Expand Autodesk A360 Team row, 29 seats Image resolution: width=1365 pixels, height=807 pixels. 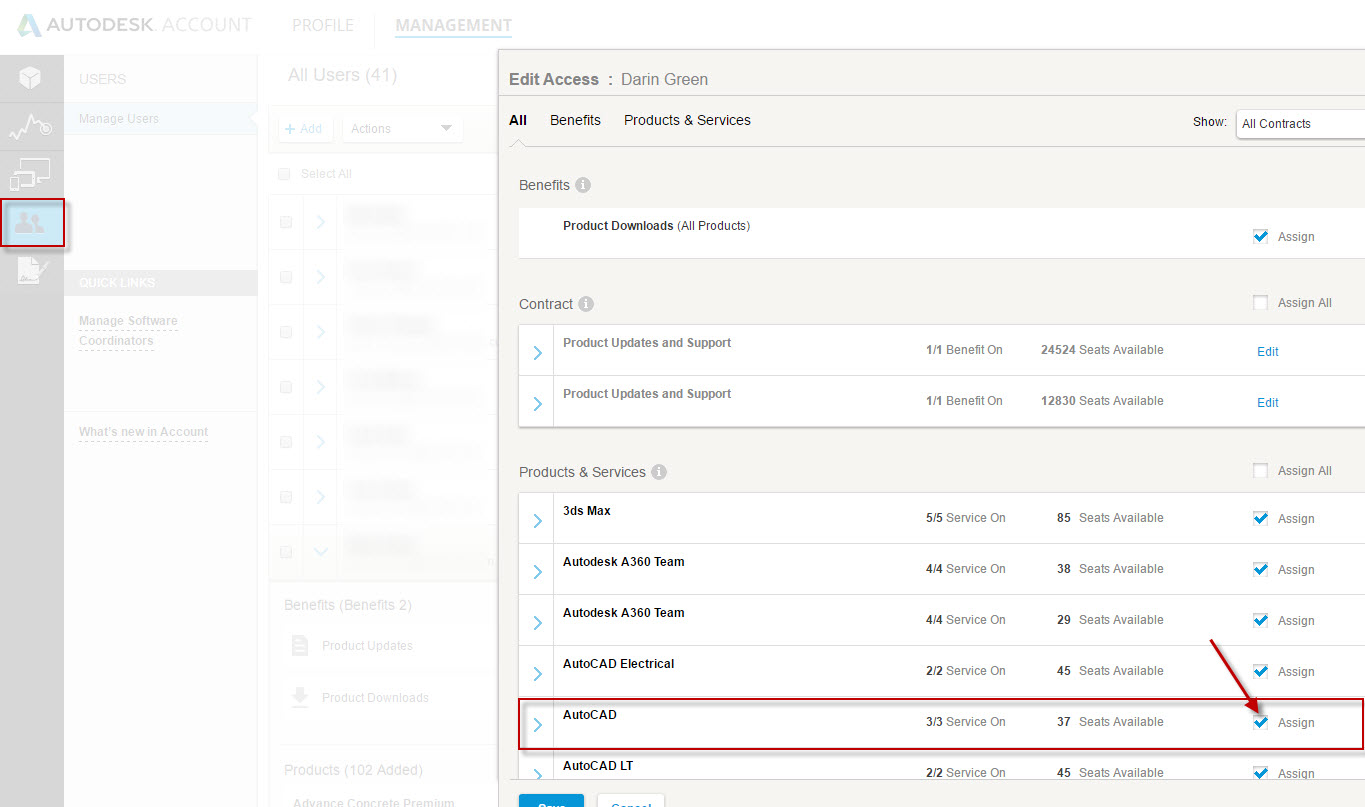pos(537,622)
